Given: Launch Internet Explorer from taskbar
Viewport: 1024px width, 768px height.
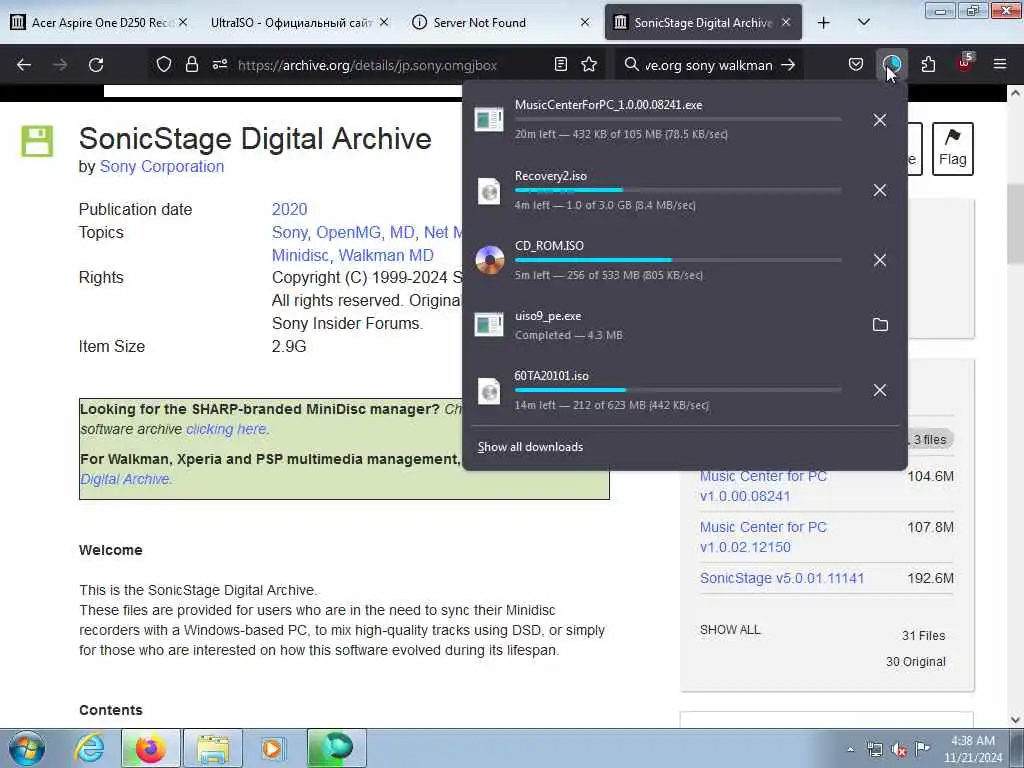Looking at the screenshot, I should [89, 748].
